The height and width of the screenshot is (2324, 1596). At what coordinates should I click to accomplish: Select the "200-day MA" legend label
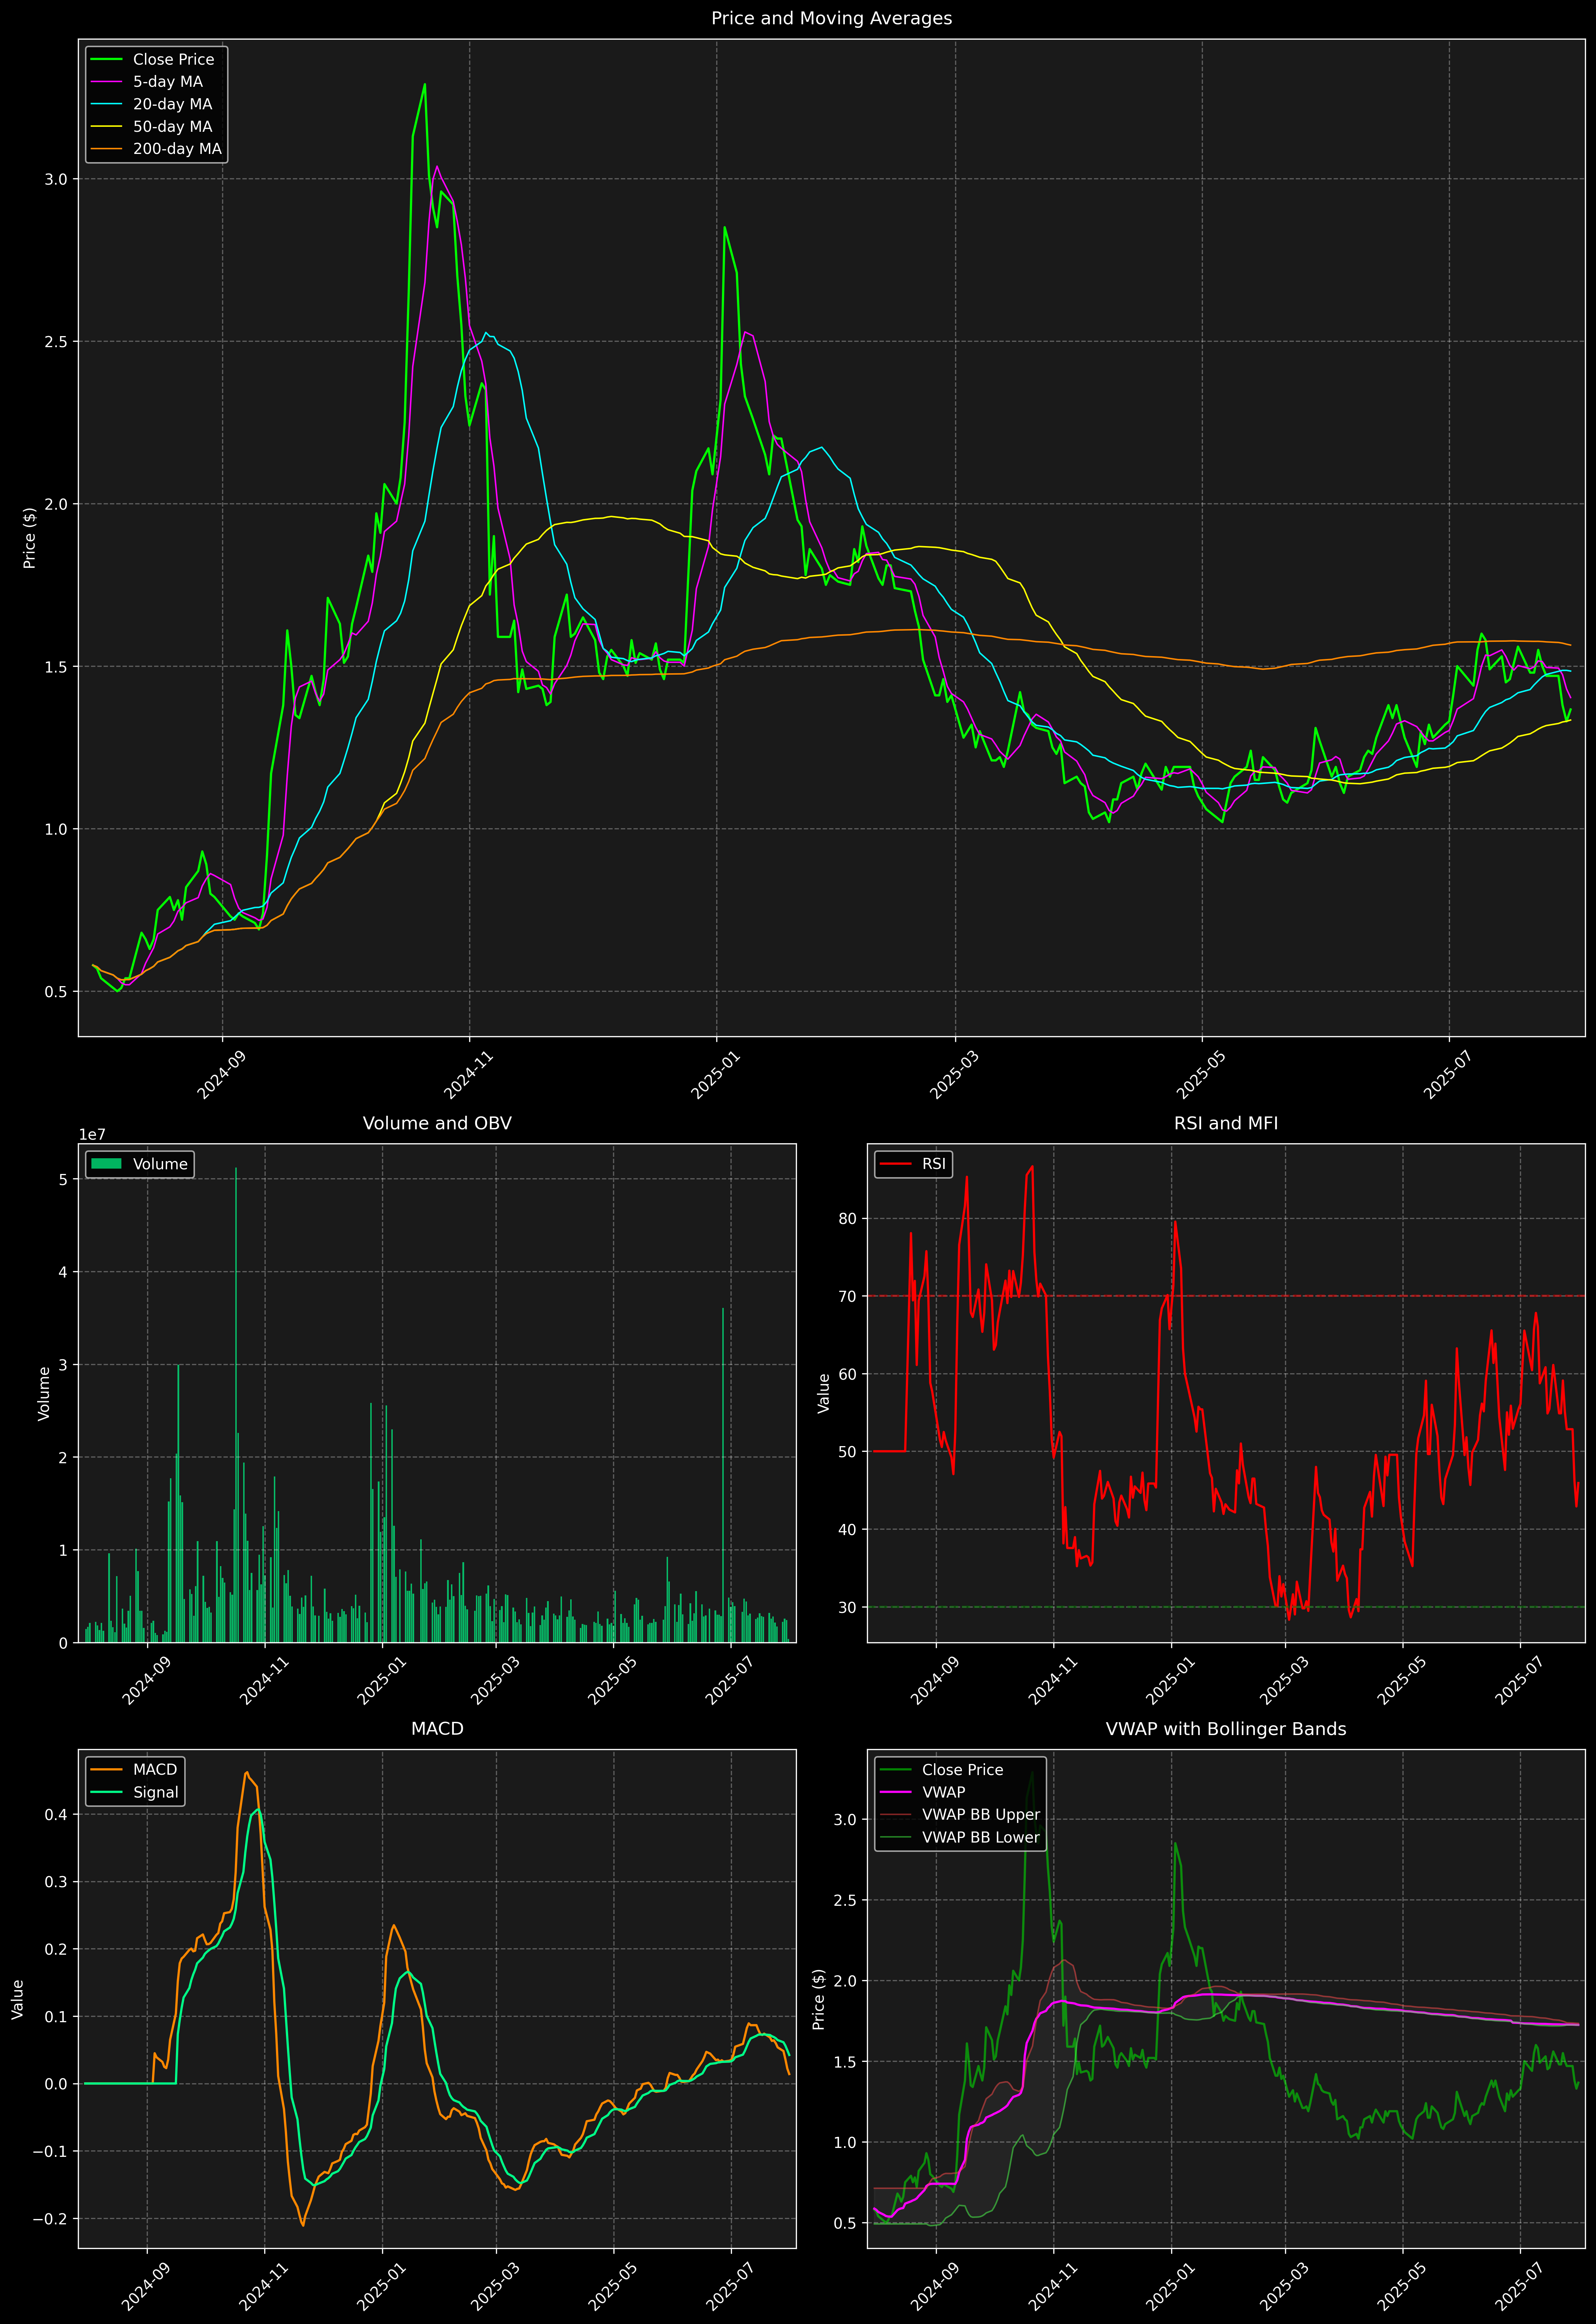tap(177, 149)
